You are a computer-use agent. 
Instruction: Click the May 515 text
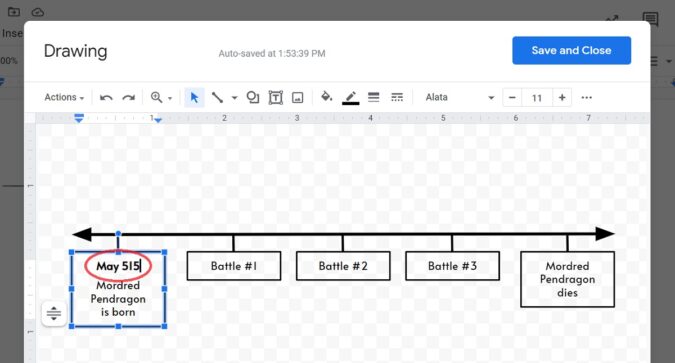coord(118,266)
